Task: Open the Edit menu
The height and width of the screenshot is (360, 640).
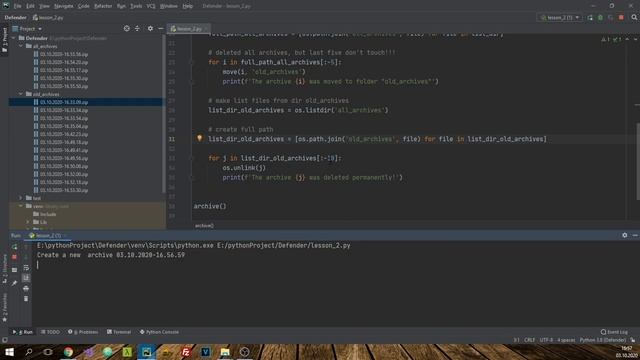Action: (x=31, y=6)
